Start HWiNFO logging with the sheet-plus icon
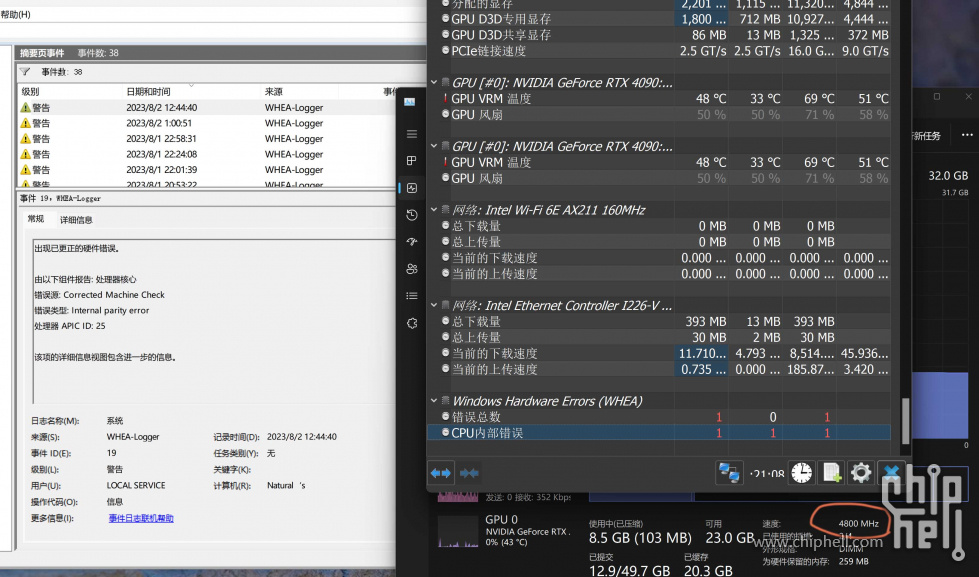 (832, 473)
